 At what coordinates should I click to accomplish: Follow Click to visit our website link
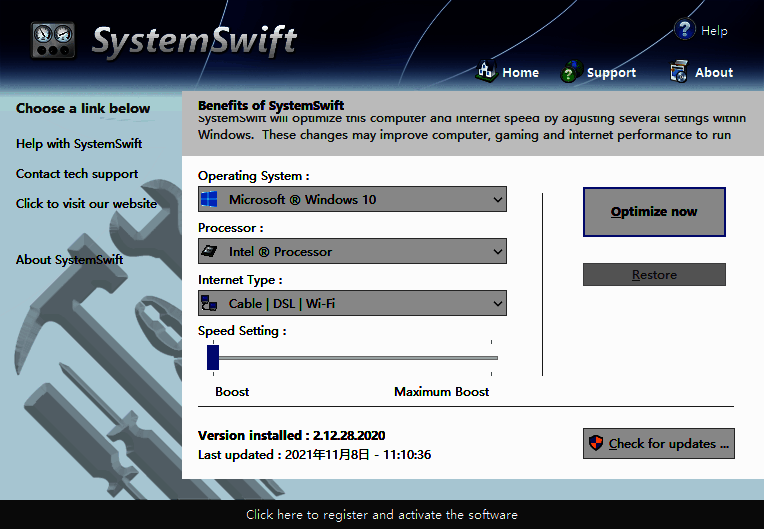coord(86,204)
